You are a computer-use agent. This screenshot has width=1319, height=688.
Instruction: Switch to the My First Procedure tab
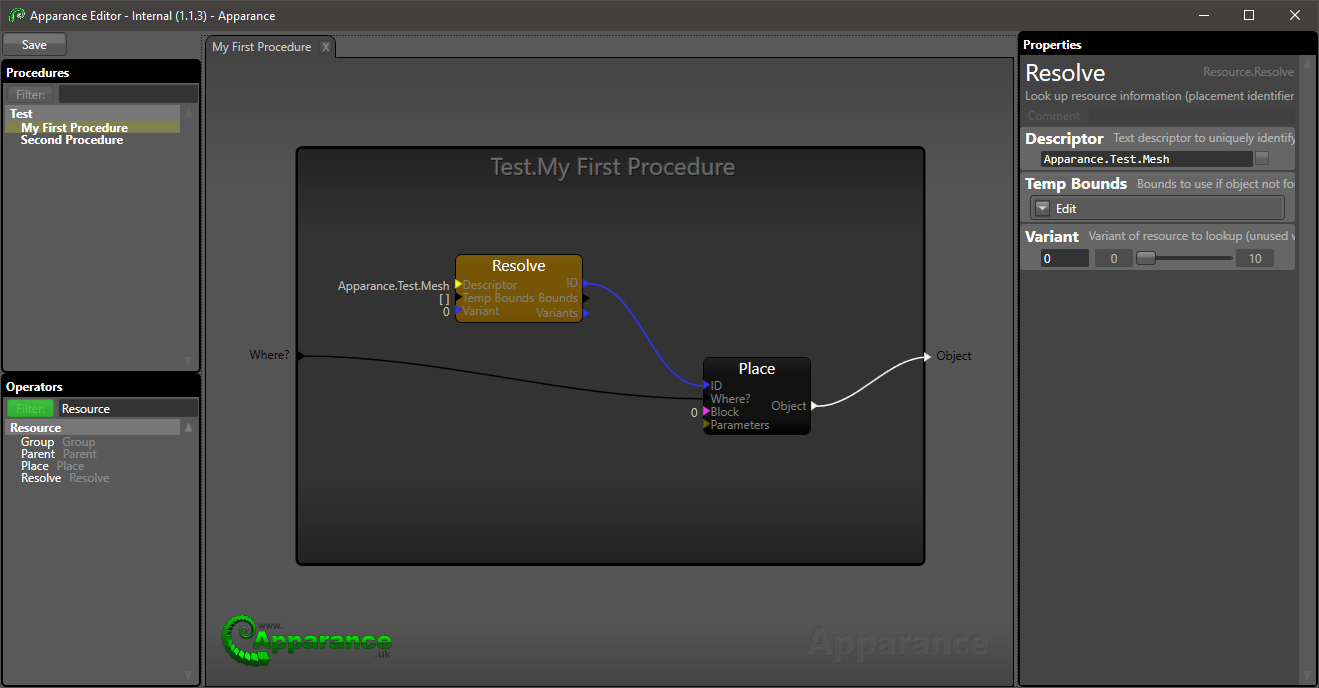(261, 47)
